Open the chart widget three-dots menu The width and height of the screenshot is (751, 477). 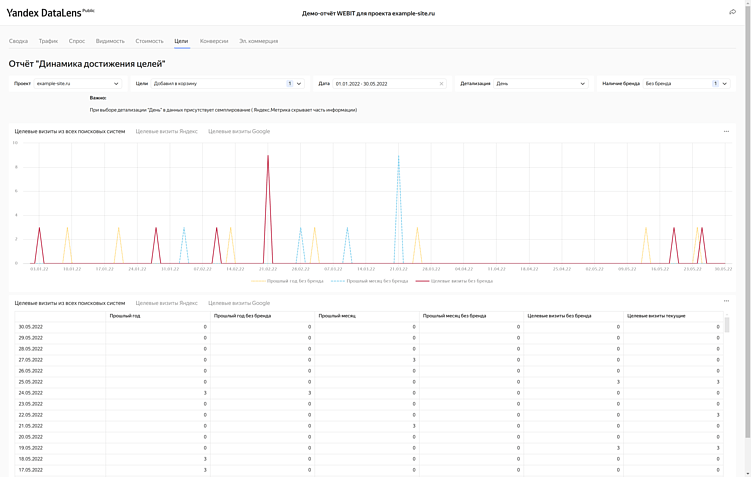click(727, 131)
